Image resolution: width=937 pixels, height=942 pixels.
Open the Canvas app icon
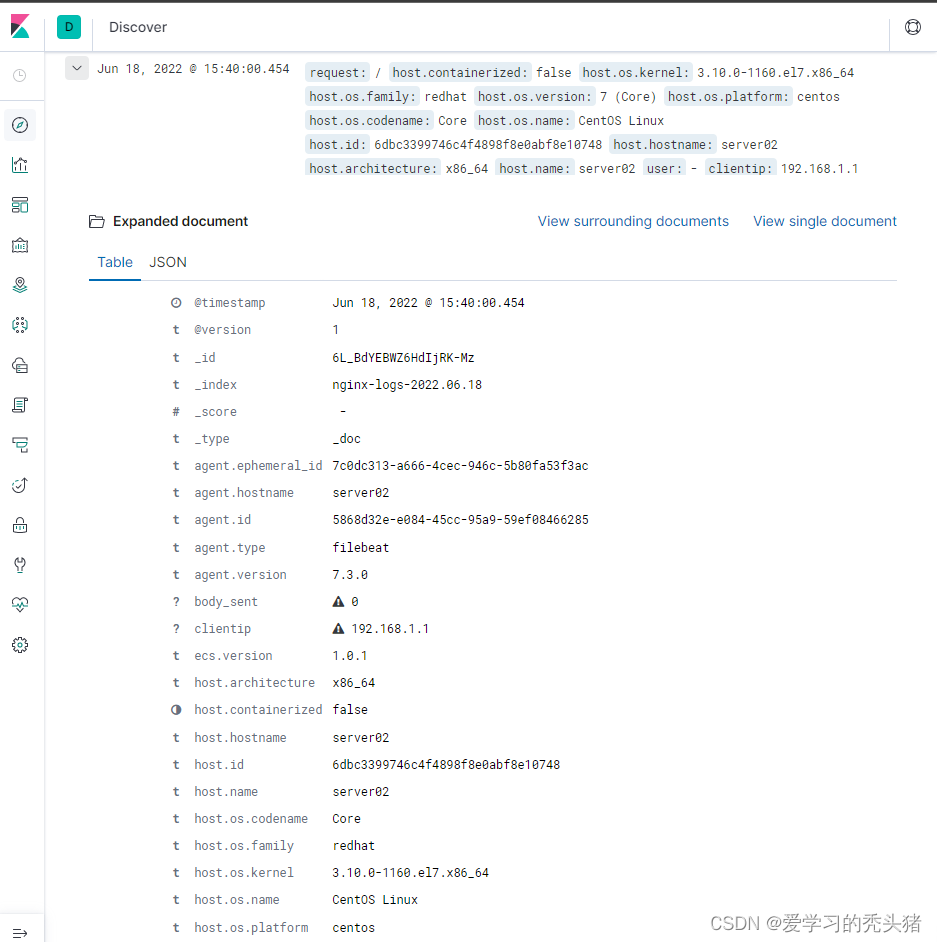click(x=20, y=245)
